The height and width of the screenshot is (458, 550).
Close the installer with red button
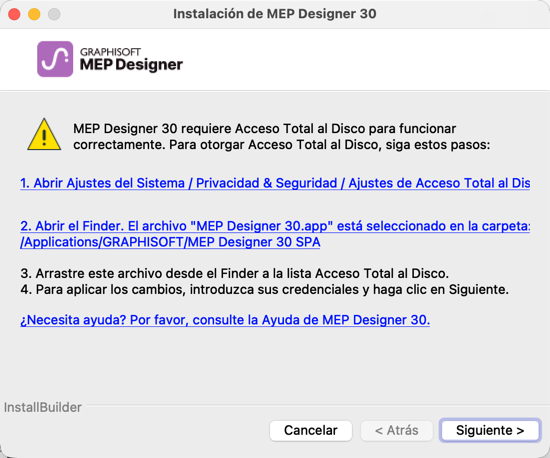coord(14,14)
